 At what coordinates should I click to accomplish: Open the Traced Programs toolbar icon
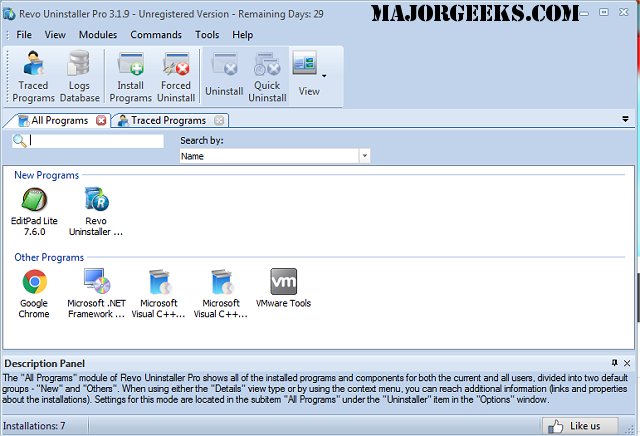click(x=33, y=76)
